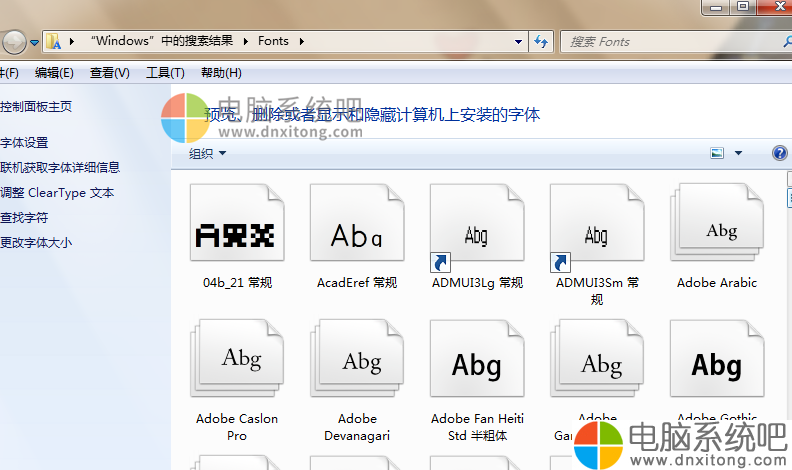Click the ADMUI3Lg 常规 name label
This screenshot has width=792, height=470.
477,283
